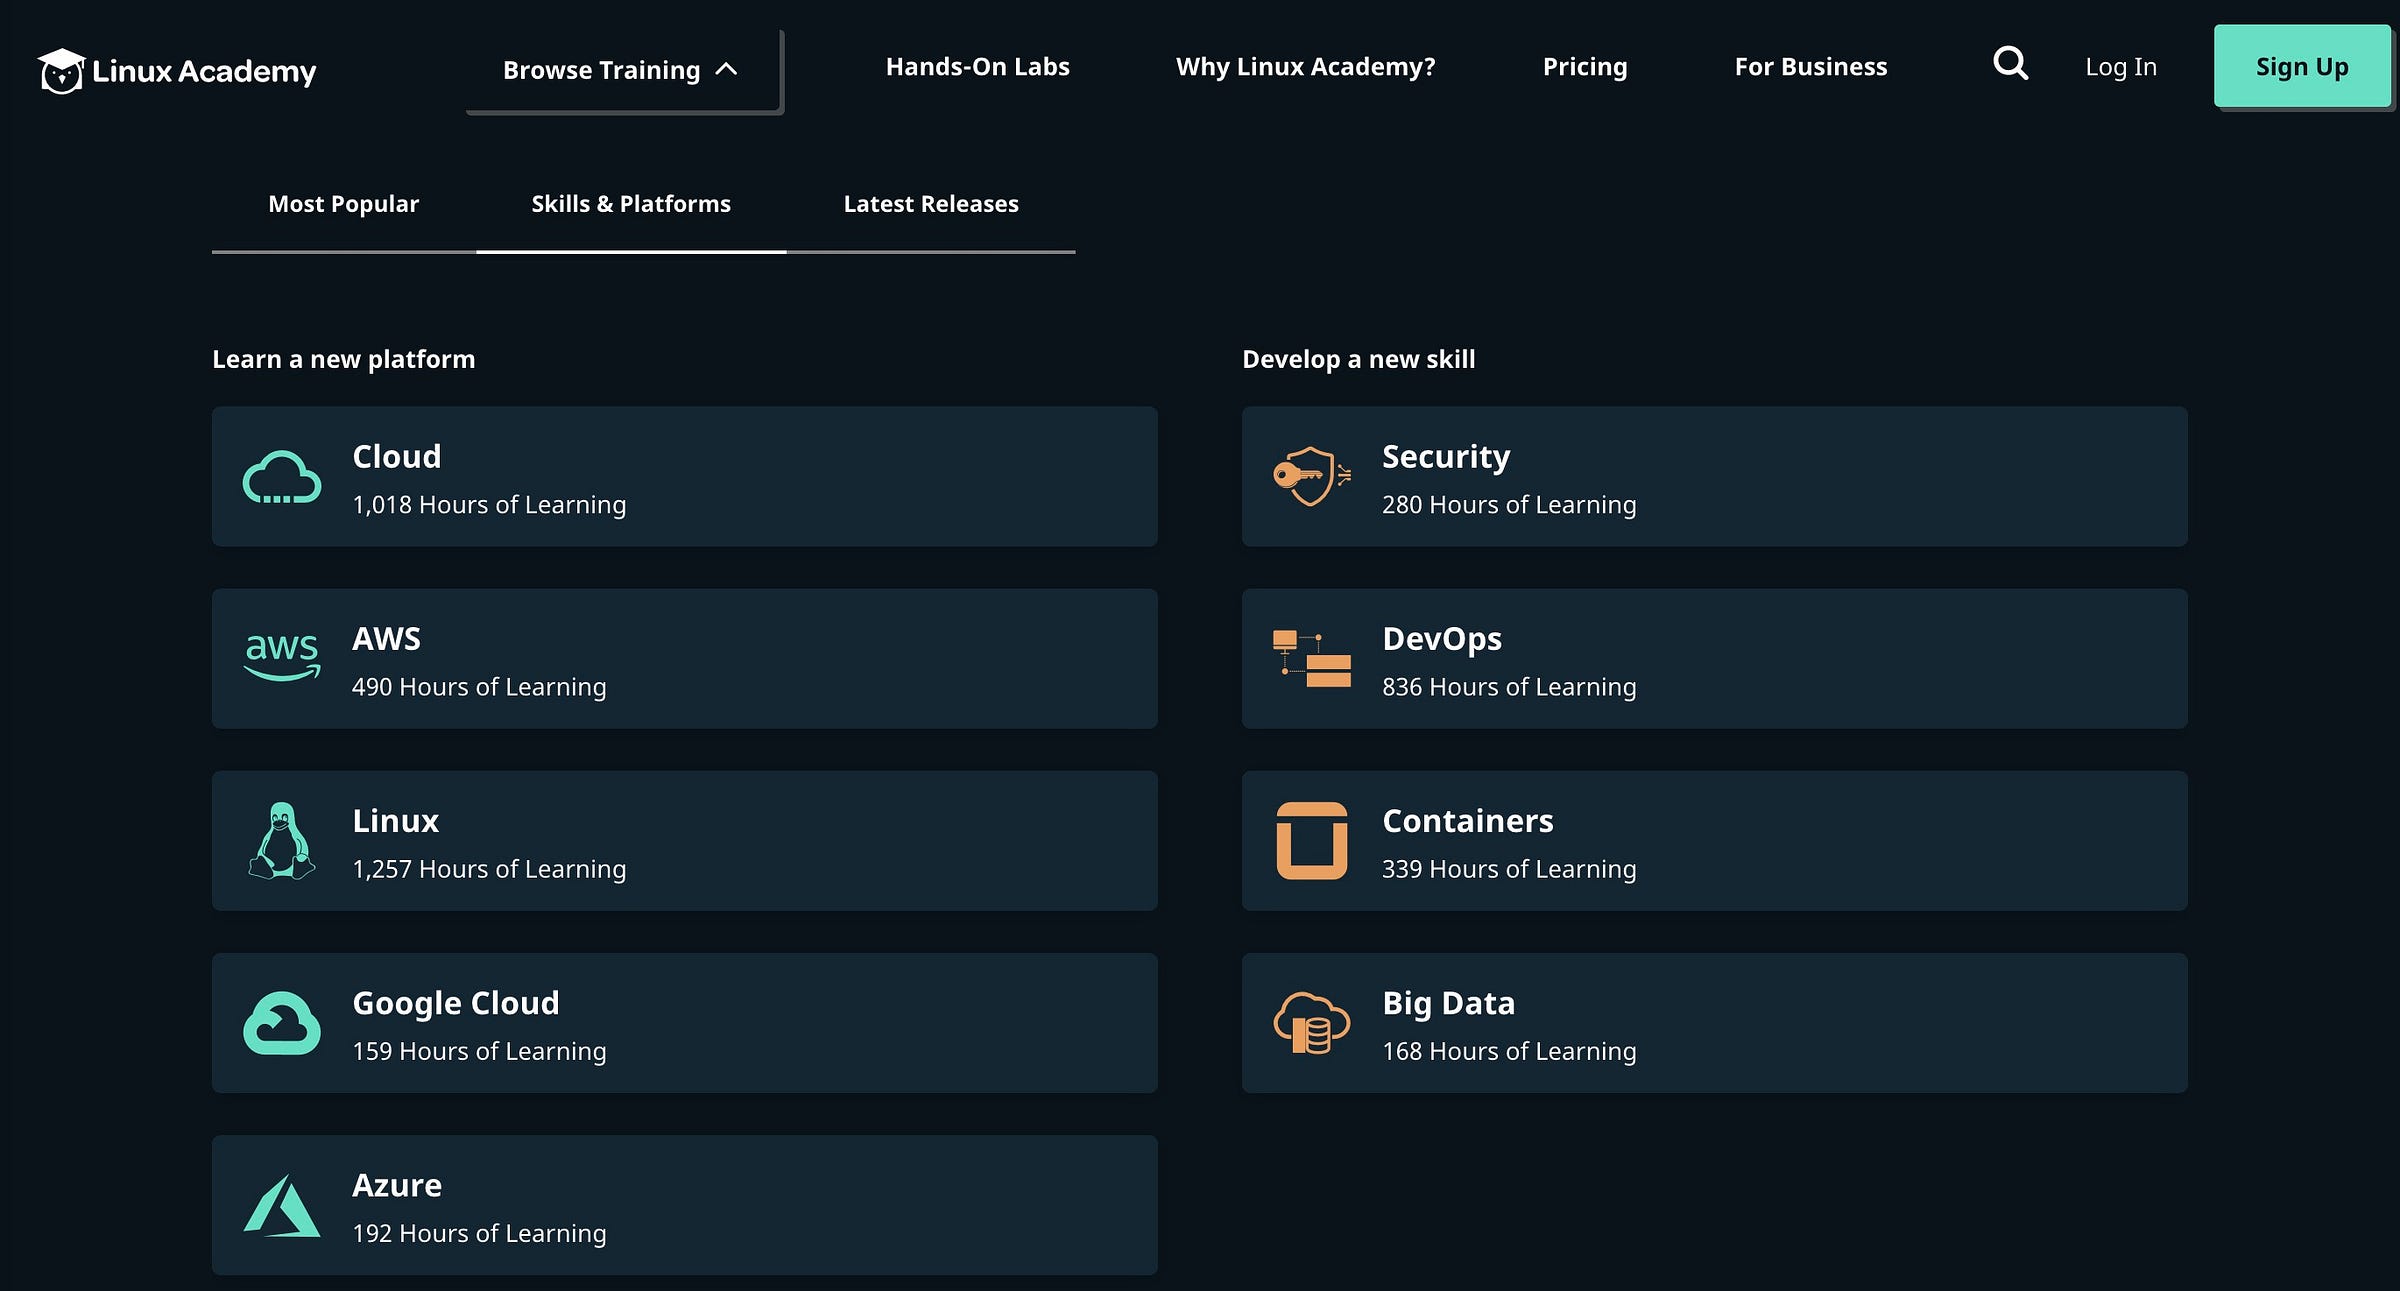Screen dimensions: 2400x1291
Task: Open the Why Linux Academy? page
Action: [1305, 67]
